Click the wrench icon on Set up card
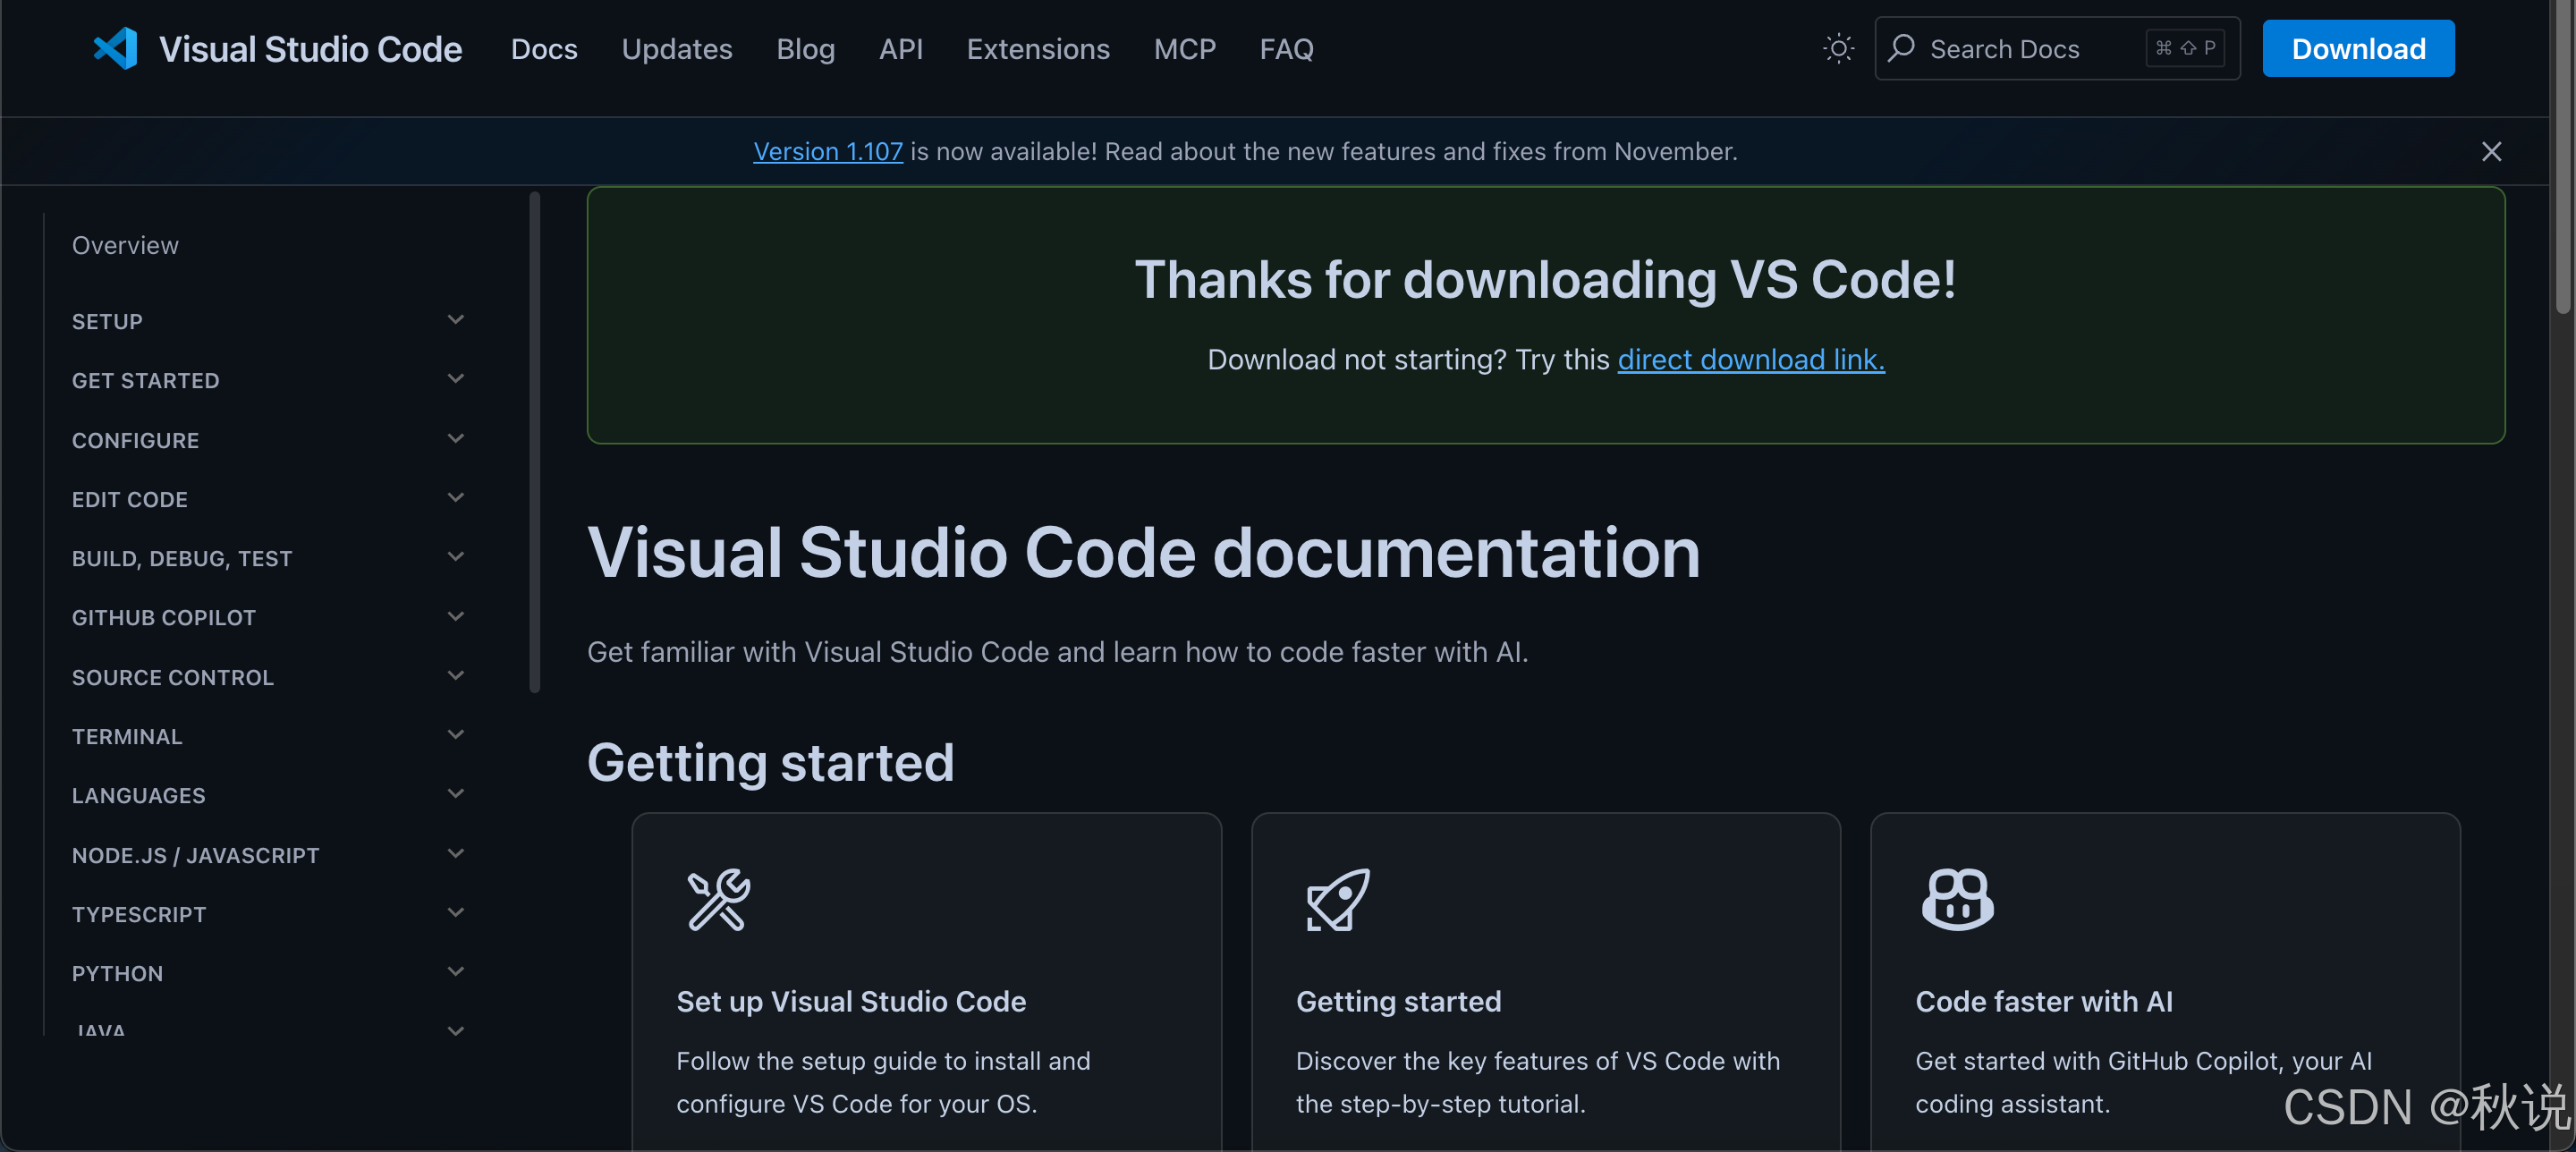The image size is (2576, 1152). 719,901
